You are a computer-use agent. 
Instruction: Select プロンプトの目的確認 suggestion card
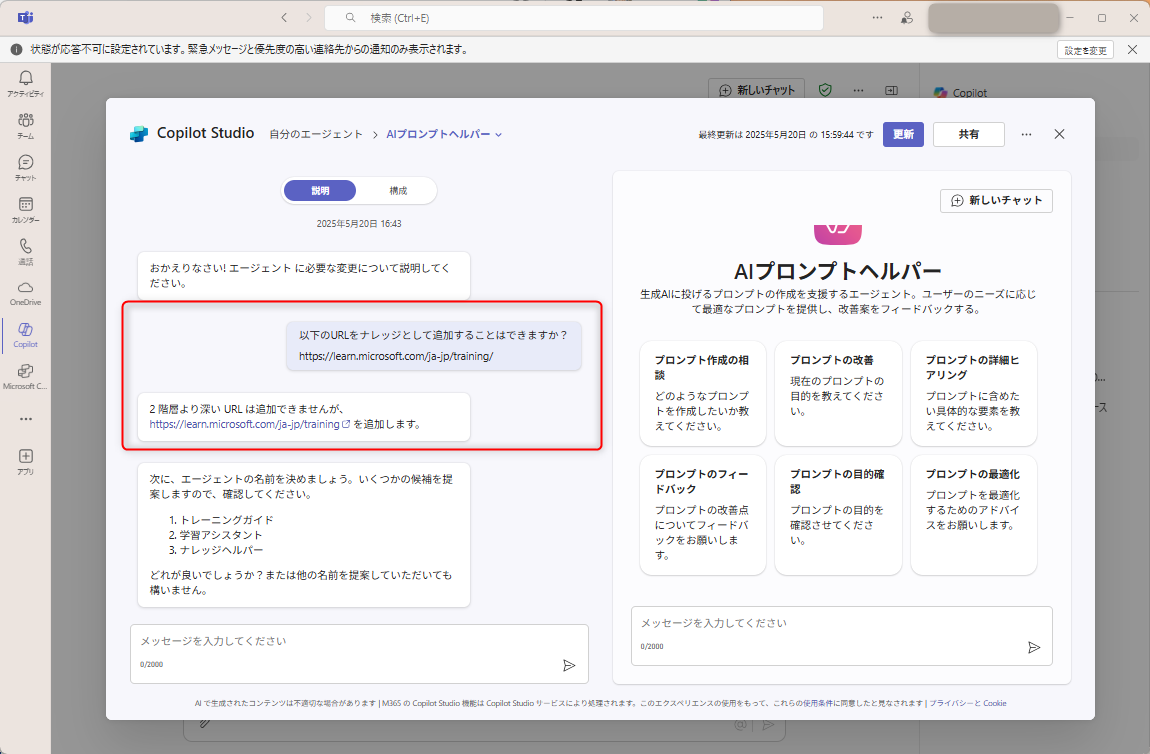838,515
